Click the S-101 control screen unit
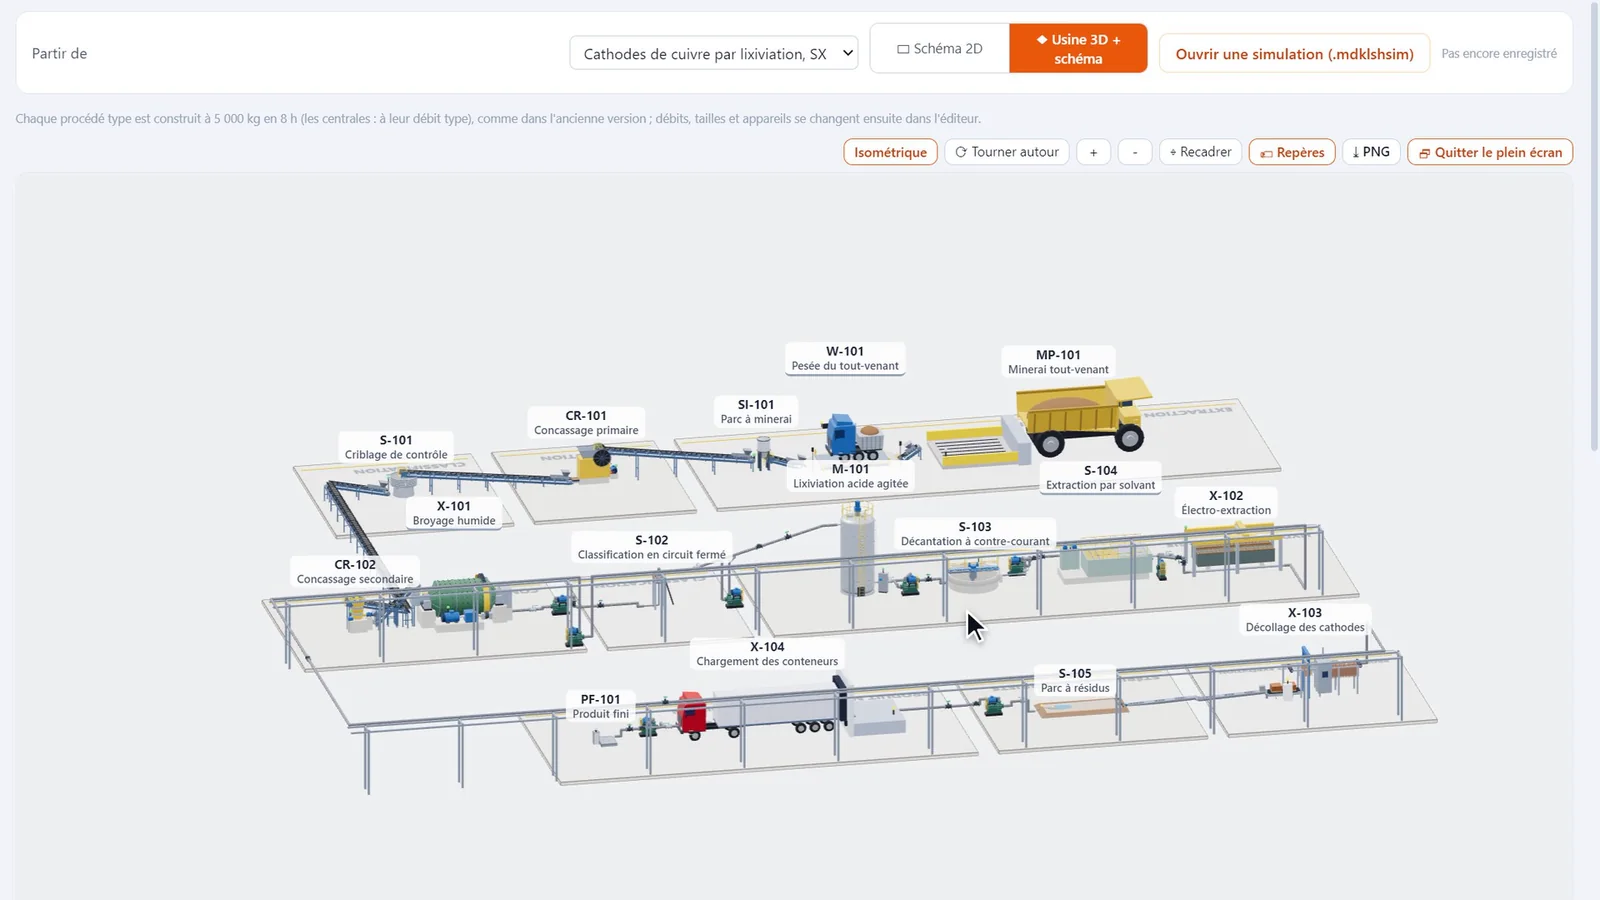The width and height of the screenshot is (1600, 900). [402, 485]
